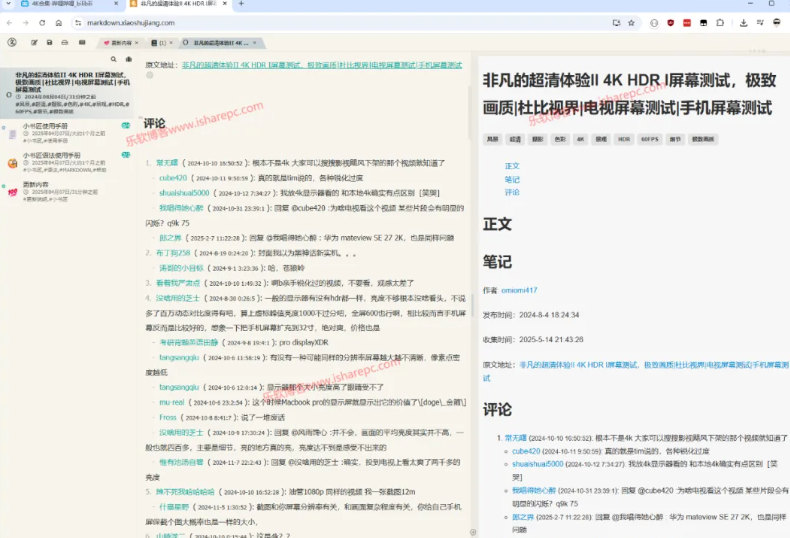Open the search icon above the note list
Viewport: 790px width, 538px height.
(114, 59)
